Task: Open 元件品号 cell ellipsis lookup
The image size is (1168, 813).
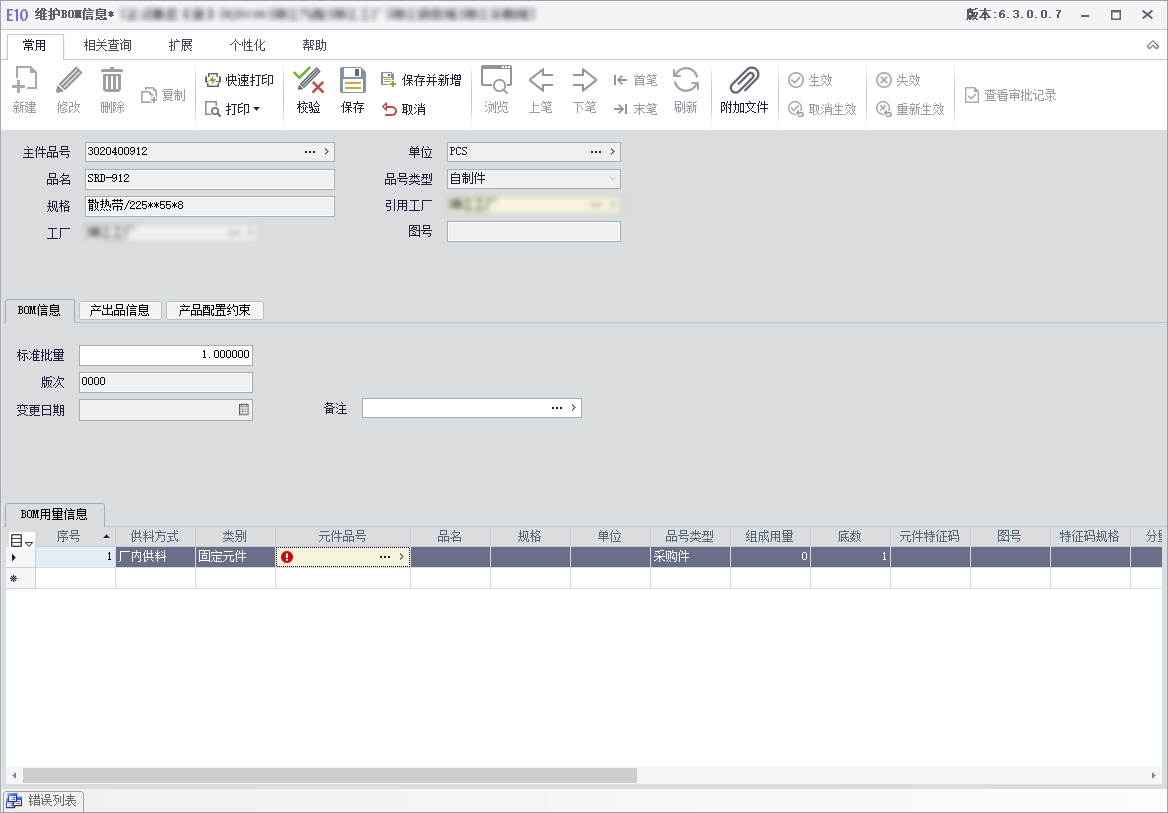Action: (384, 557)
